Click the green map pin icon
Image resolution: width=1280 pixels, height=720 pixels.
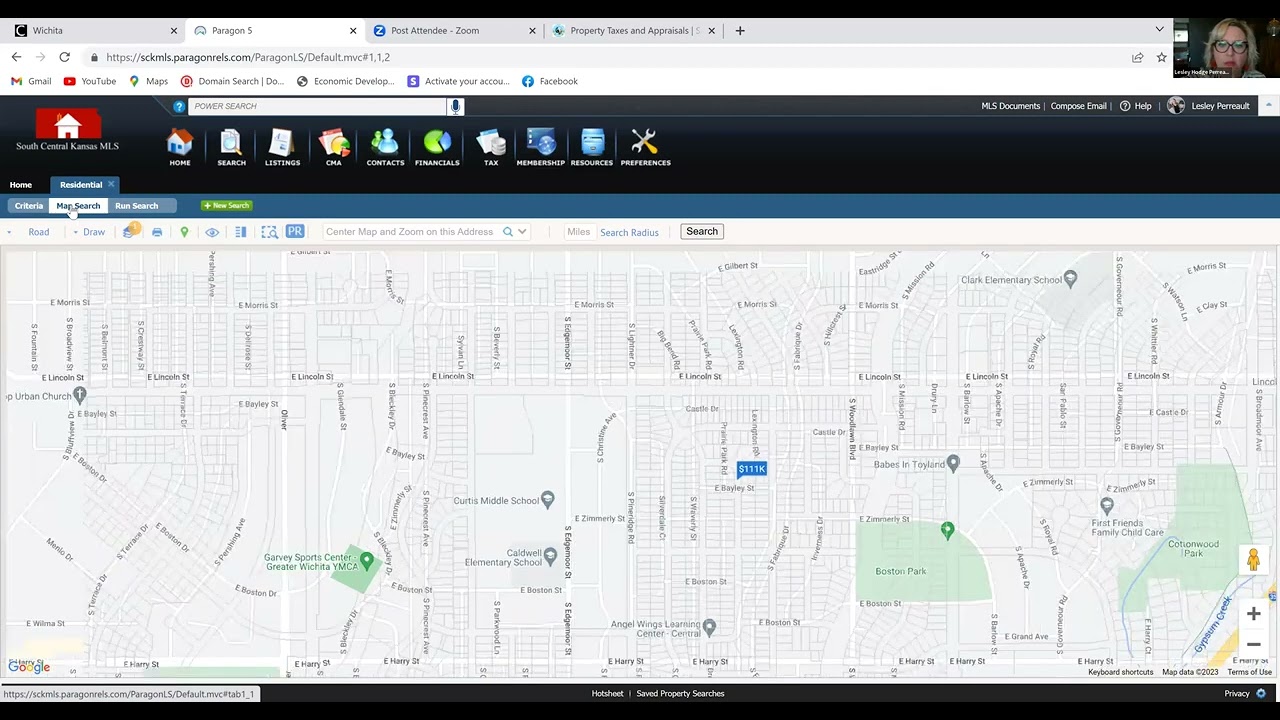(x=184, y=232)
